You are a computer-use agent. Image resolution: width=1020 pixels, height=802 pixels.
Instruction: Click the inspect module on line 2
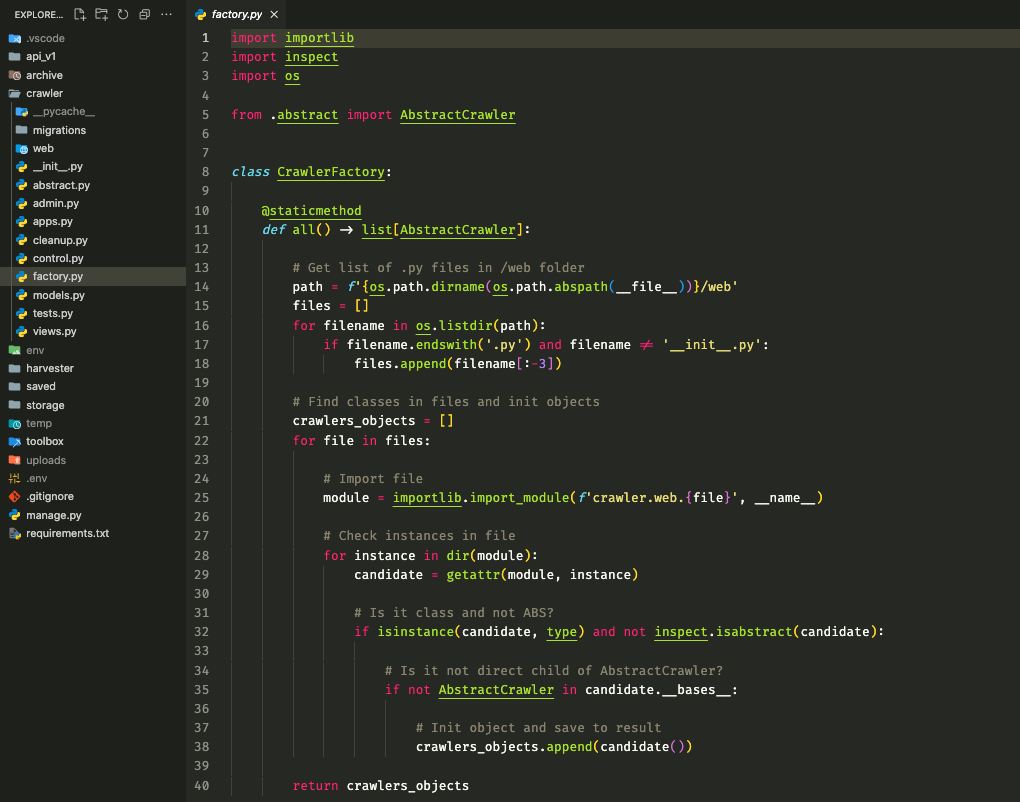point(312,57)
